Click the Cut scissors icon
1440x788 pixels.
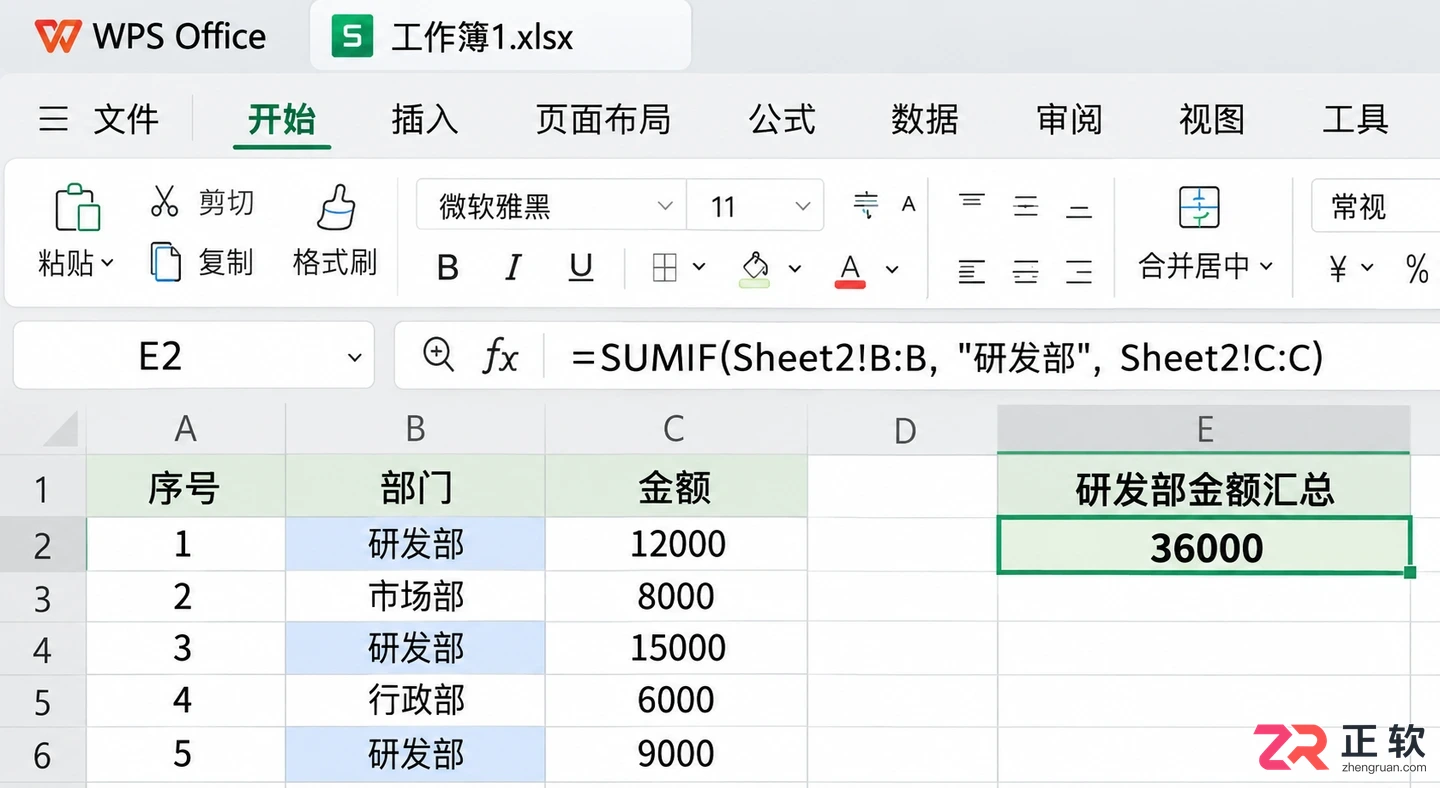(164, 201)
